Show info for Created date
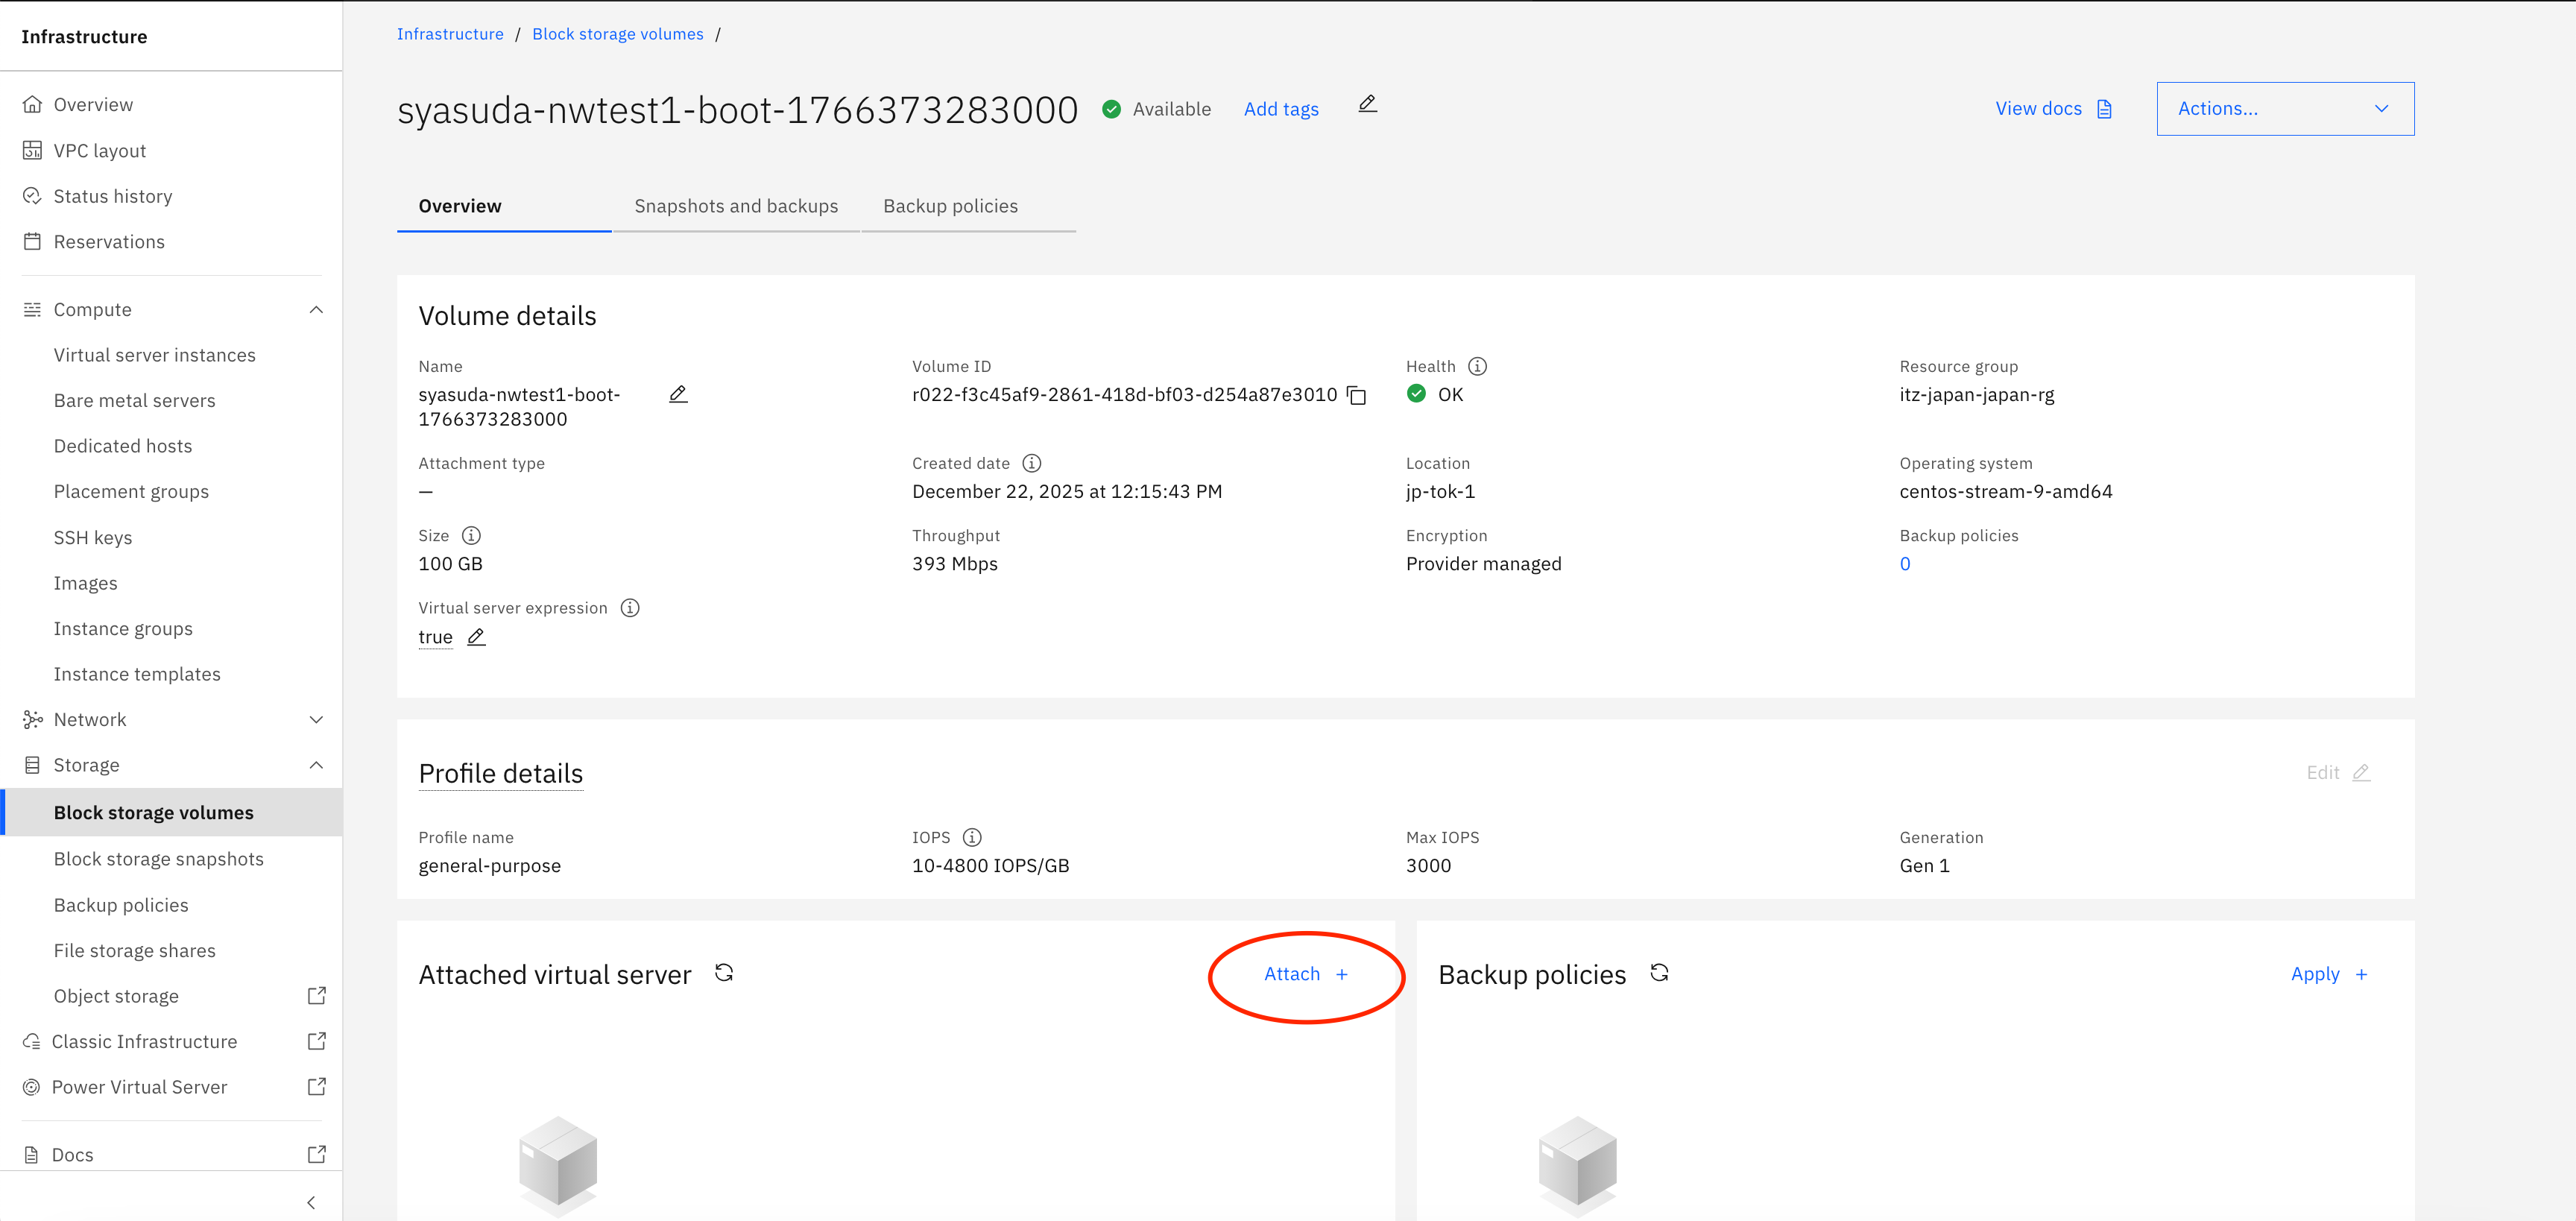Viewport: 2576px width, 1221px height. coord(1031,464)
